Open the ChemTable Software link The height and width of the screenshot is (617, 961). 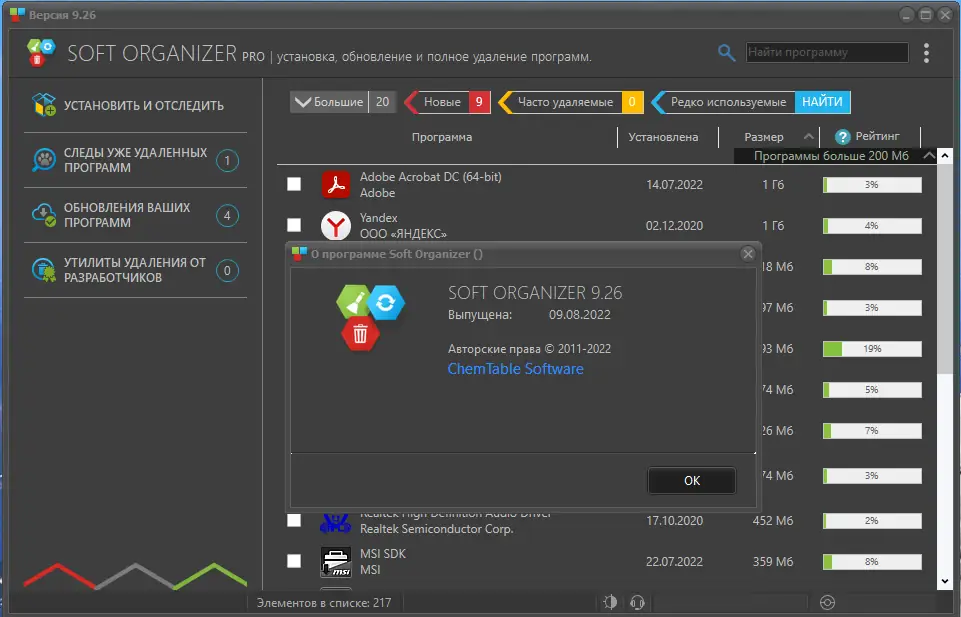coord(515,369)
